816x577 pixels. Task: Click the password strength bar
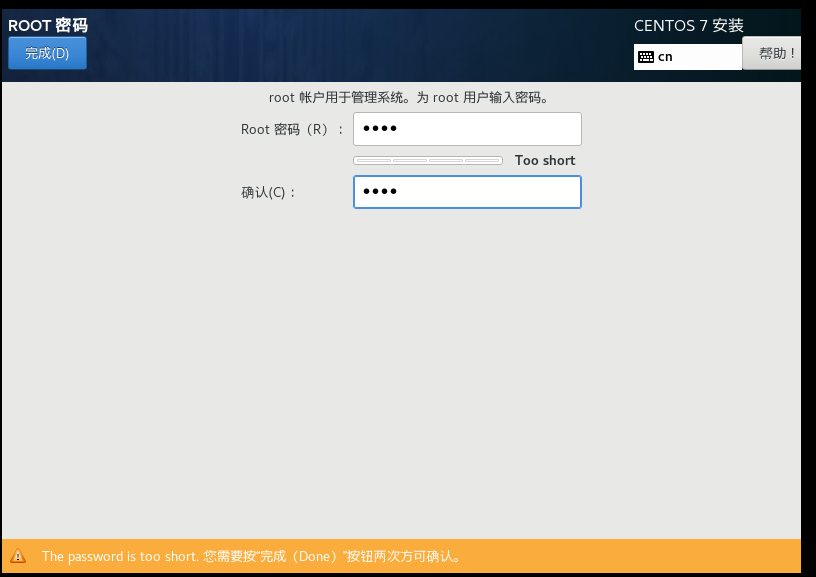(x=428, y=160)
